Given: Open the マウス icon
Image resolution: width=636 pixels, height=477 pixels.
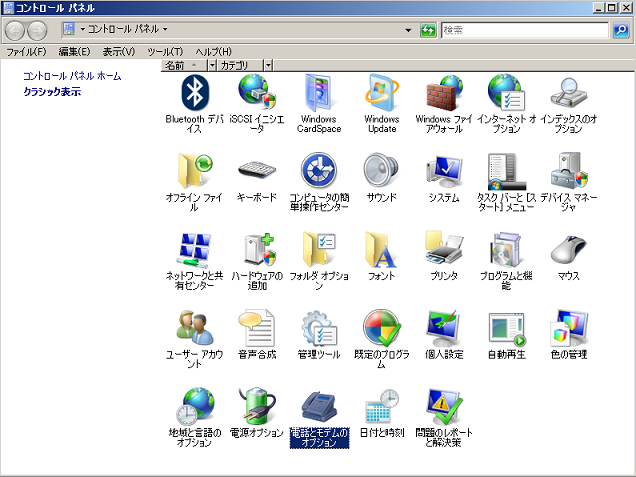Looking at the screenshot, I should click(x=569, y=249).
